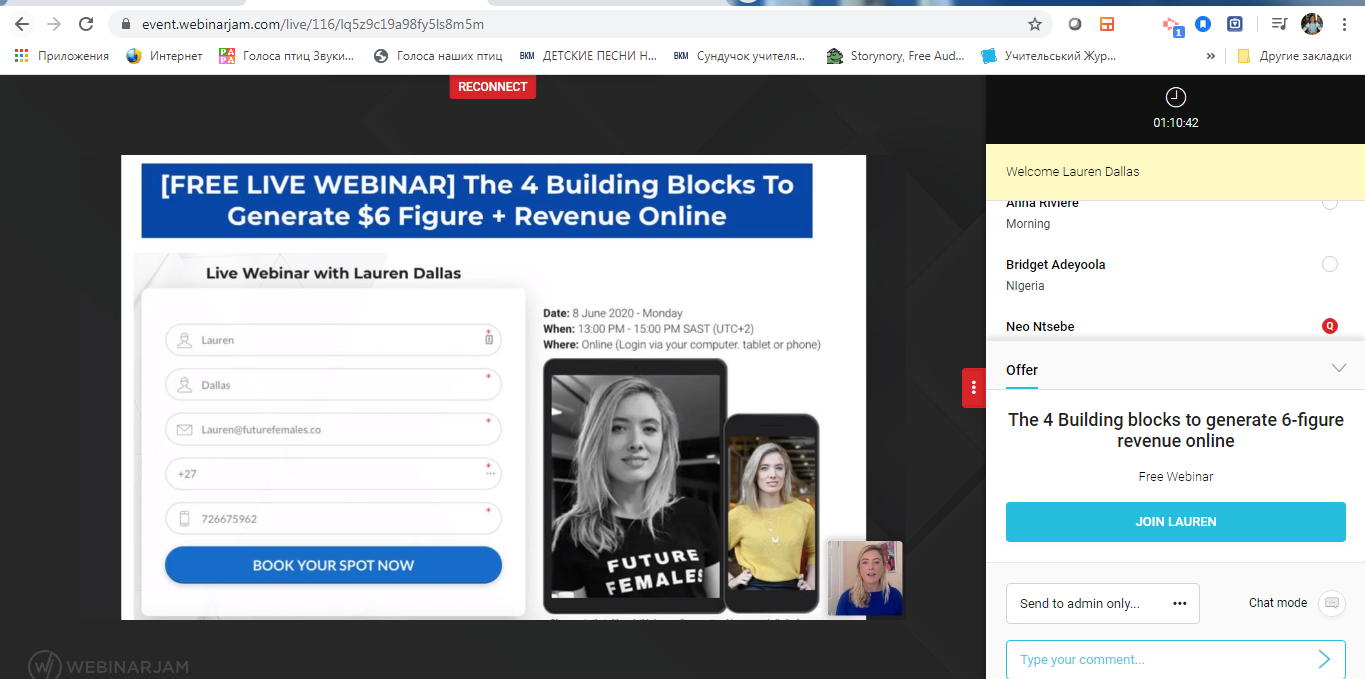Reload the webinar page

tap(86, 24)
